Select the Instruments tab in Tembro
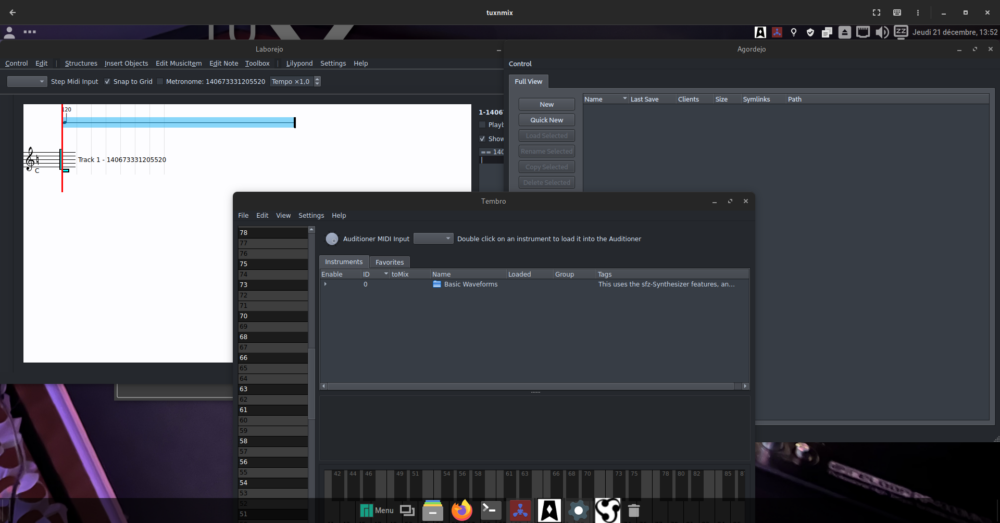Viewport: 1000px width, 523px height. 344,262
